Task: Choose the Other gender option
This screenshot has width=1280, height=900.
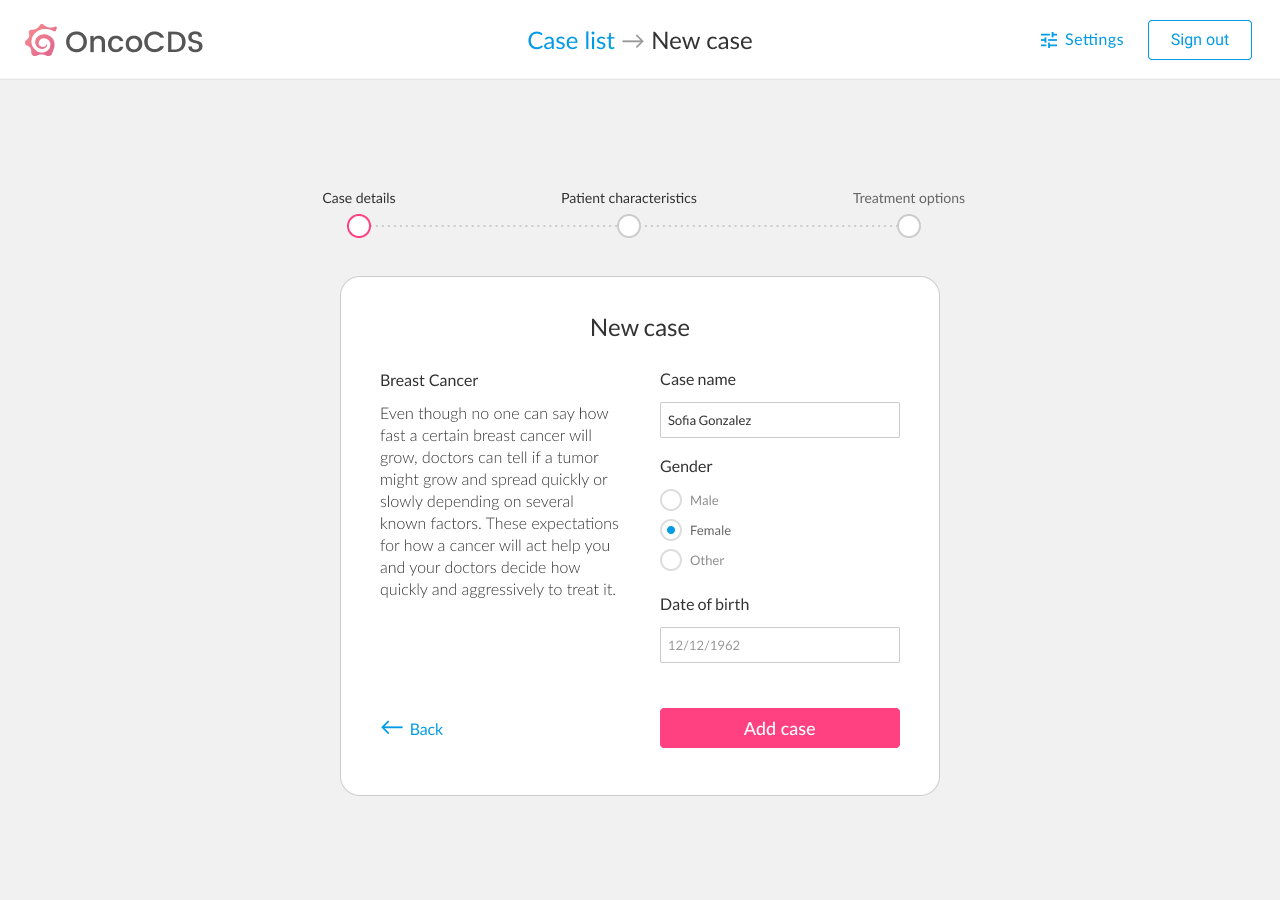Action: [x=671, y=560]
